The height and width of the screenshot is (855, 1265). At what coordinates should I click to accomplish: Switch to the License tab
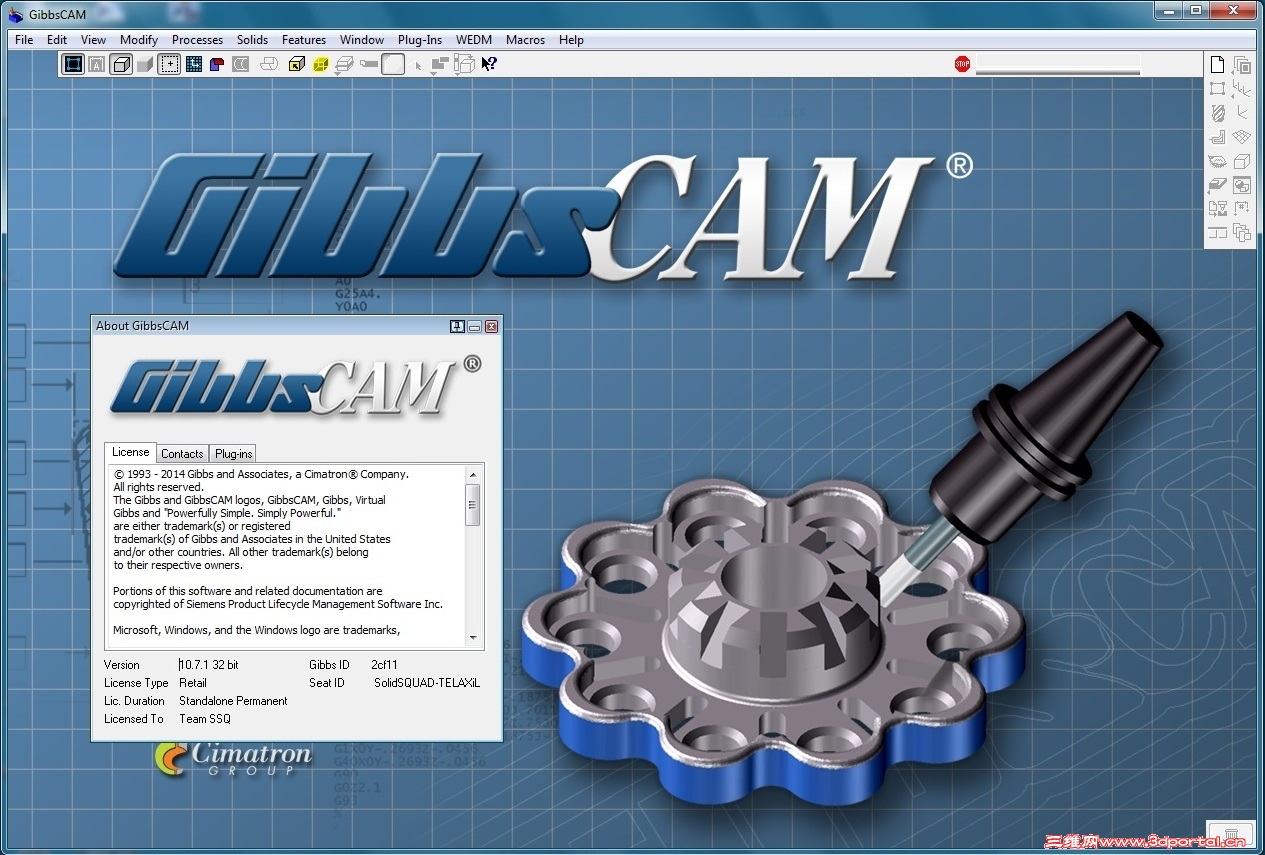pyautogui.click(x=130, y=452)
